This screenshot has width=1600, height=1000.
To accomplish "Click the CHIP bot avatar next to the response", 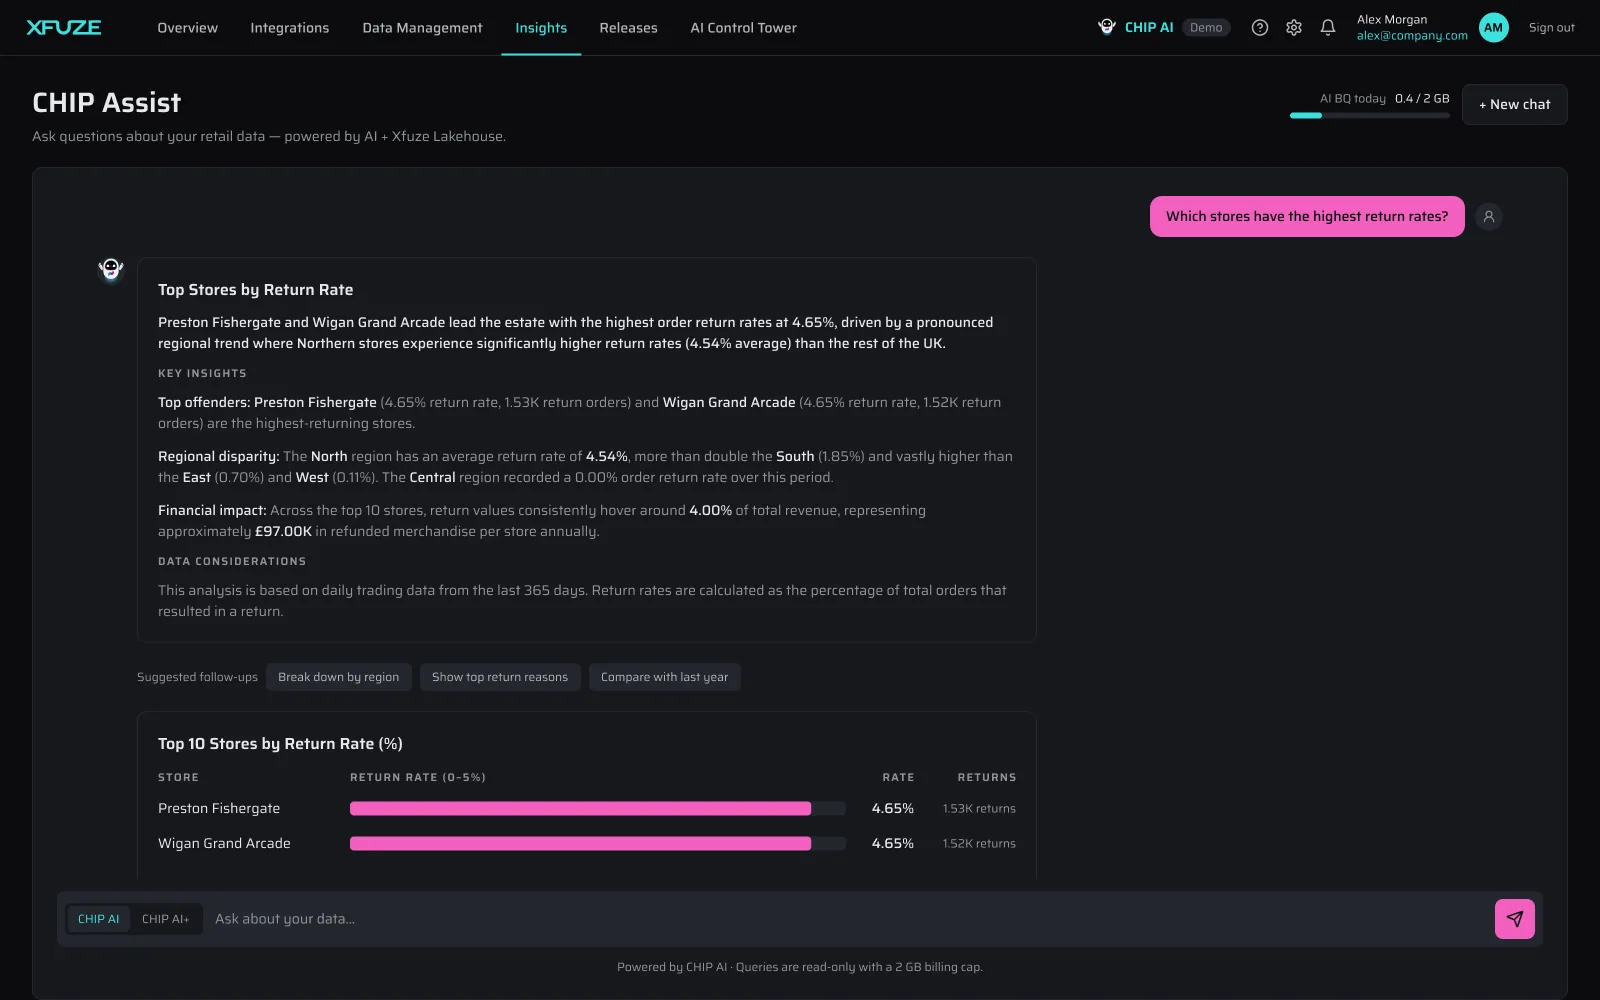I will pyautogui.click(x=111, y=269).
